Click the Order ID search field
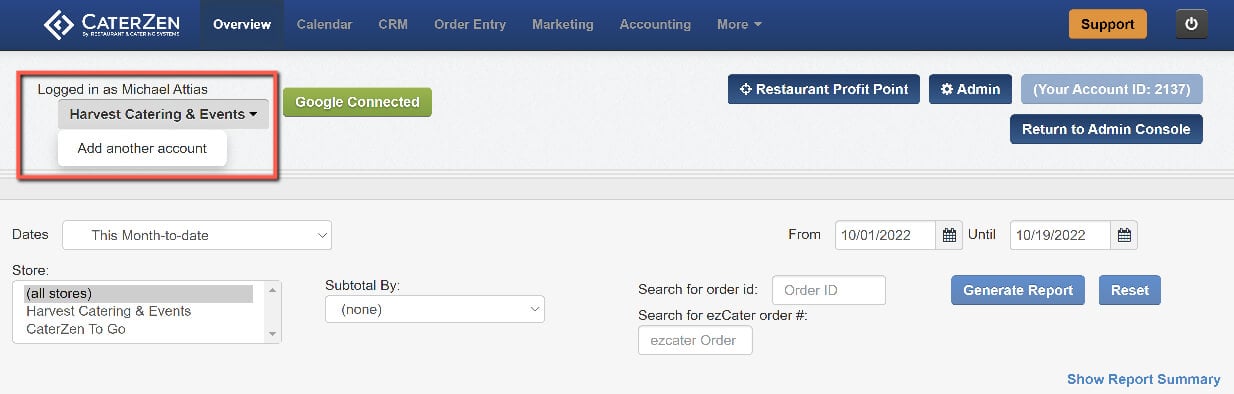The height and width of the screenshot is (394, 1234). 829,290
